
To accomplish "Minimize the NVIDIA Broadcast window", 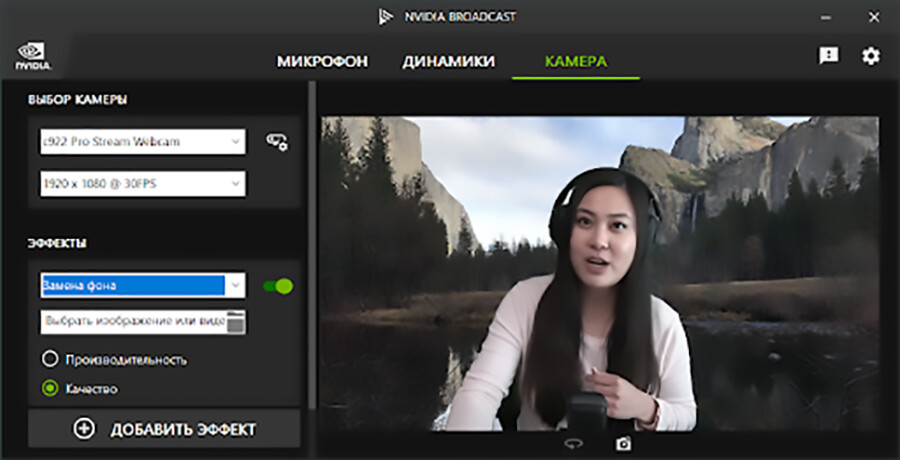I will 826,18.
